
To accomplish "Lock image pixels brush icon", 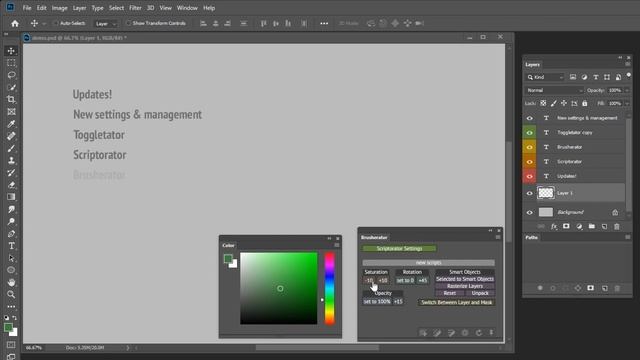I will pos(553,104).
